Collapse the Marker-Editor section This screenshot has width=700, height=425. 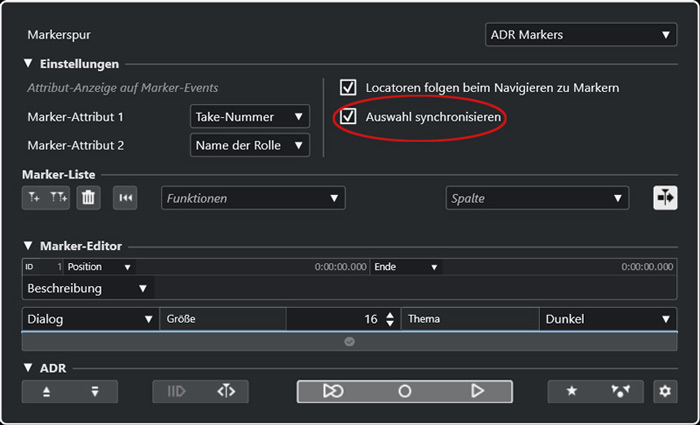(x=29, y=246)
